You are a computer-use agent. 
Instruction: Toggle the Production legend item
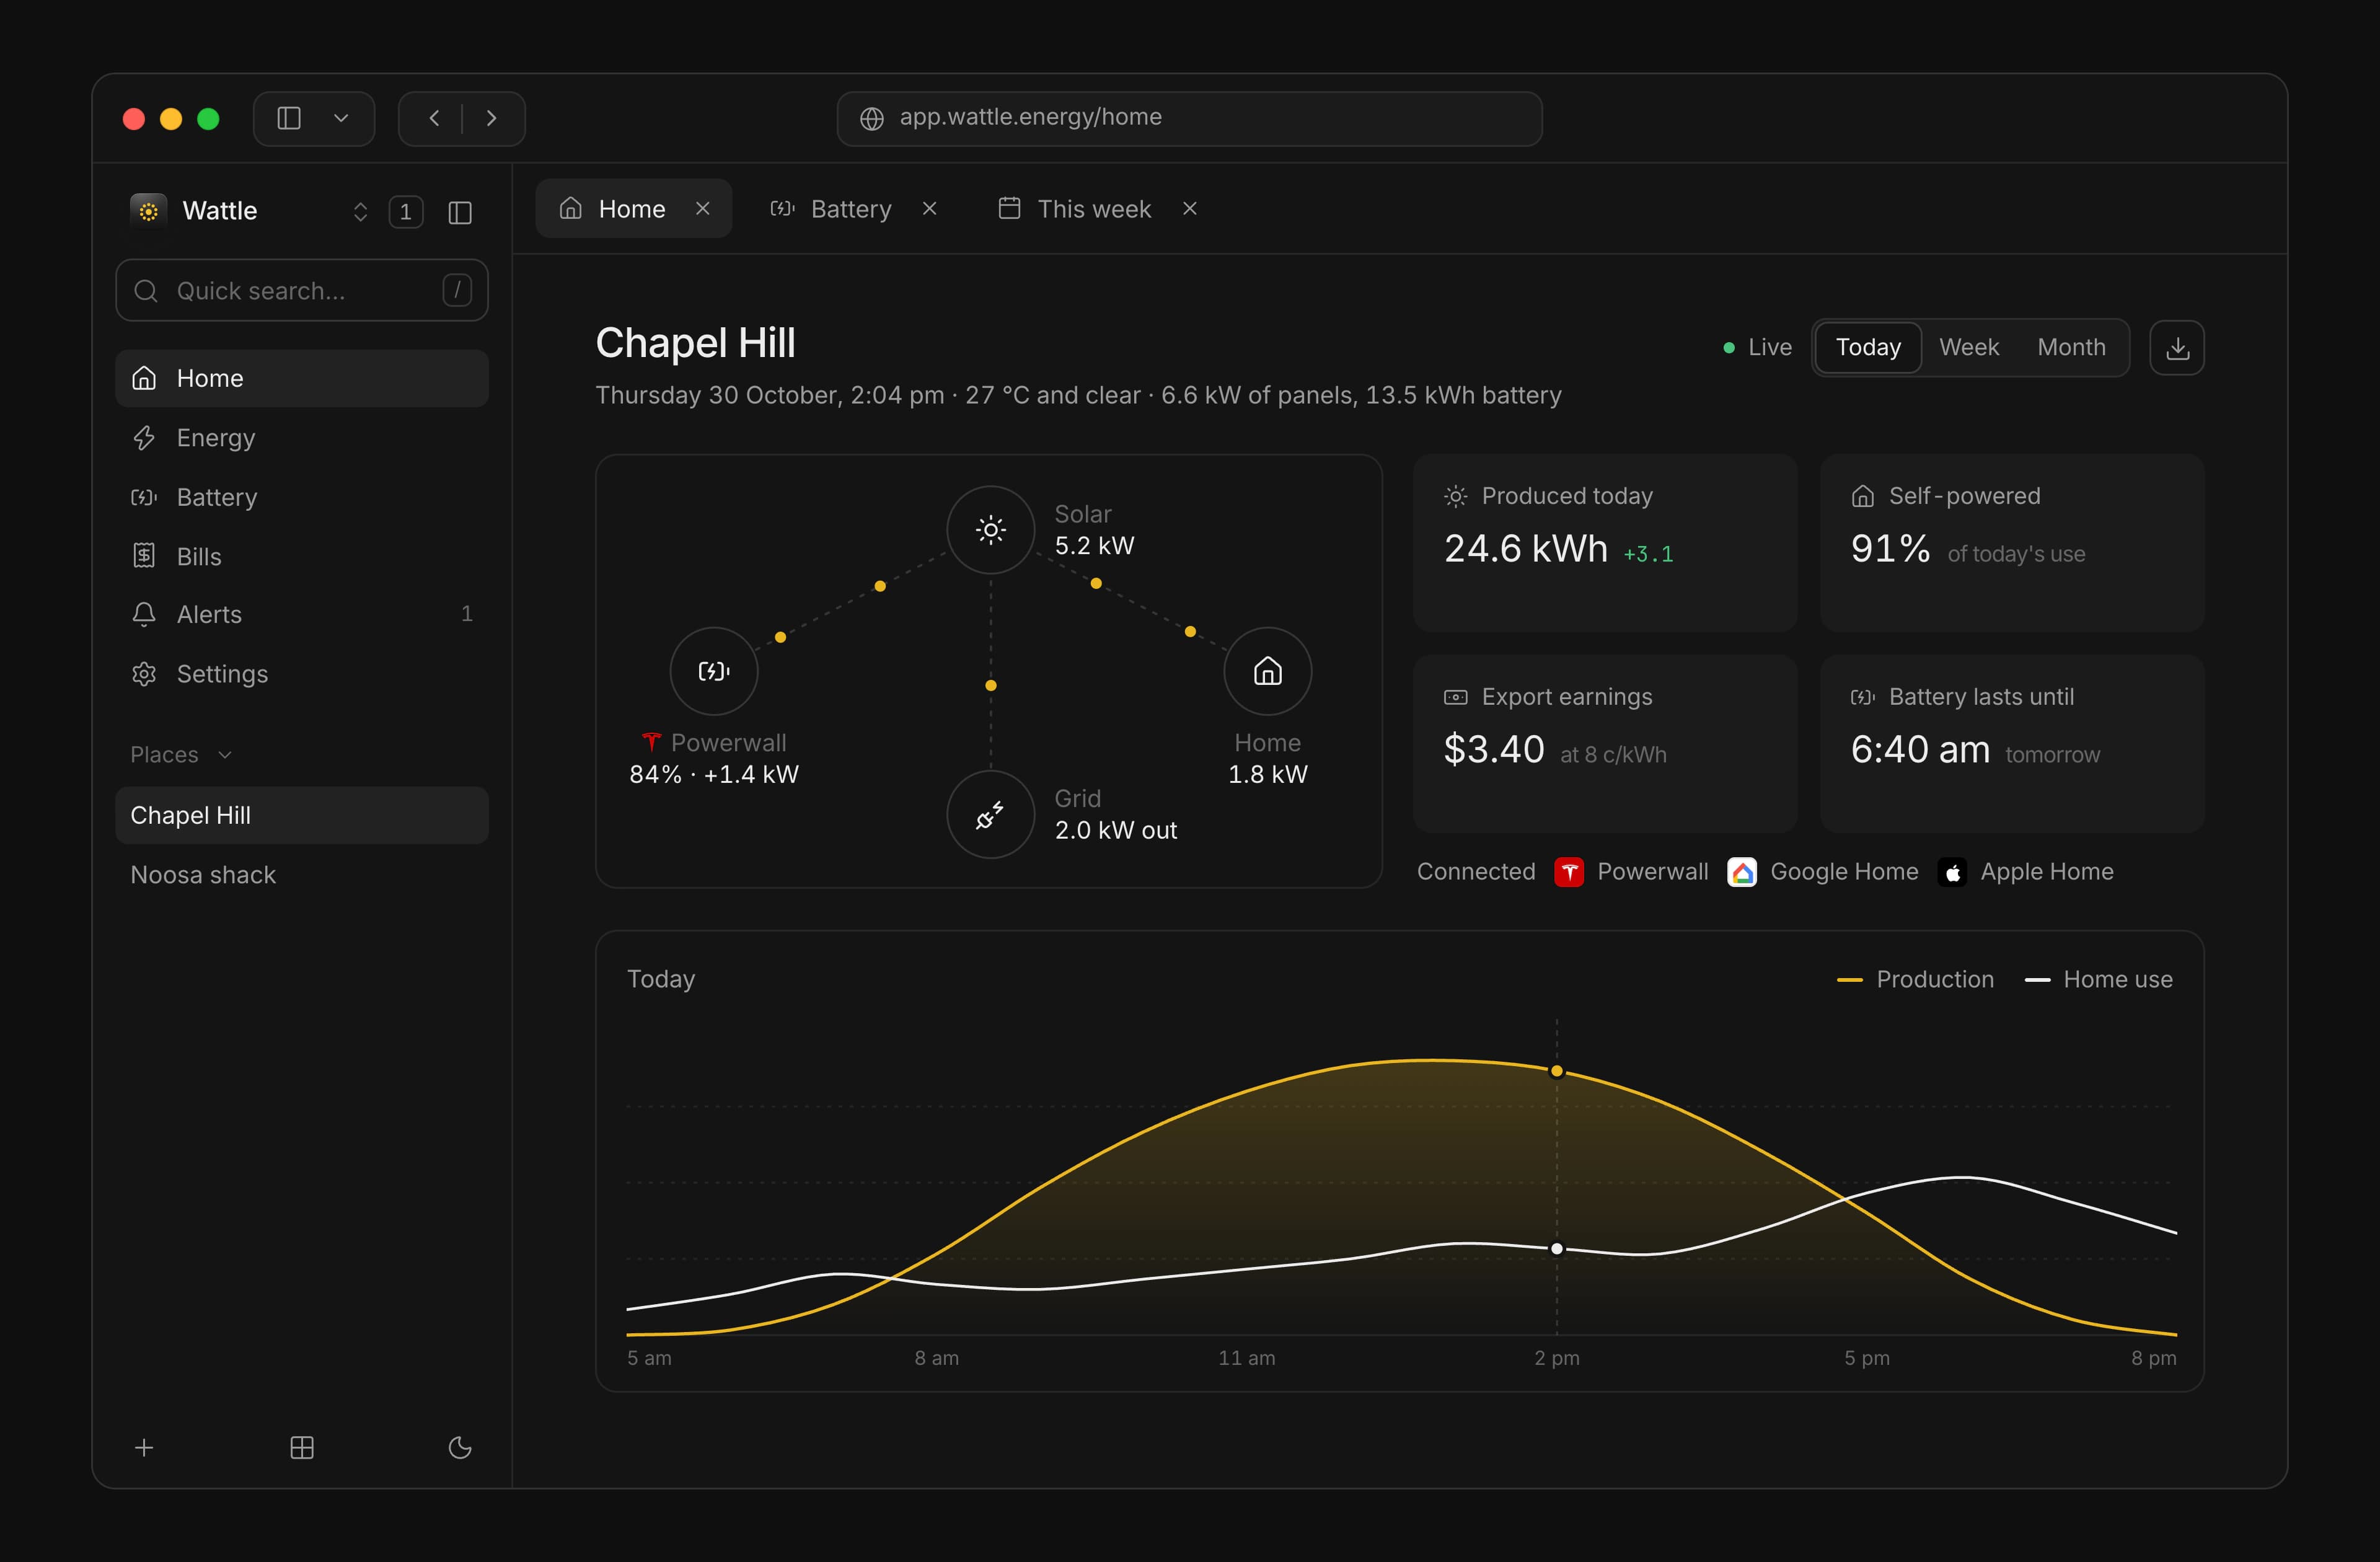coord(1915,980)
